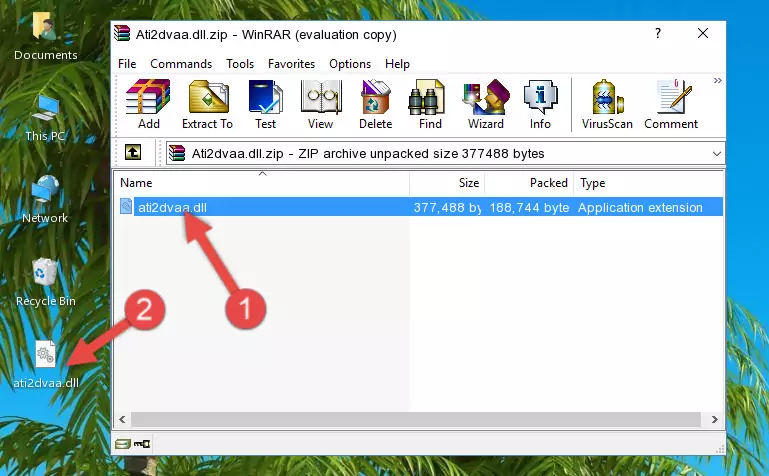The image size is (769, 476).
Task: Open the Help menu
Action: click(x=397, y=64)
